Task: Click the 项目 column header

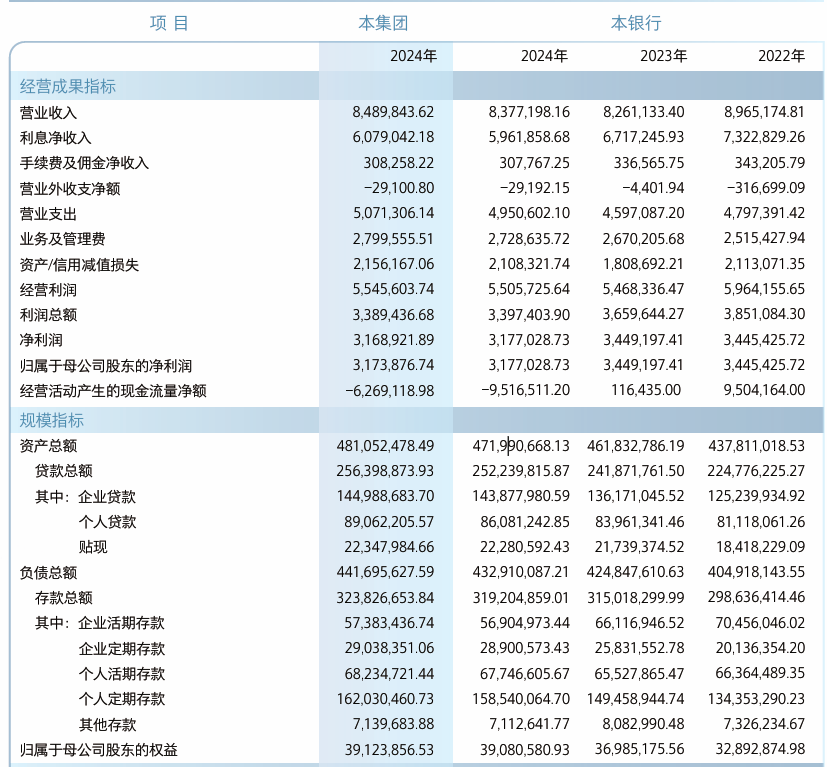Action: [169, 23]
